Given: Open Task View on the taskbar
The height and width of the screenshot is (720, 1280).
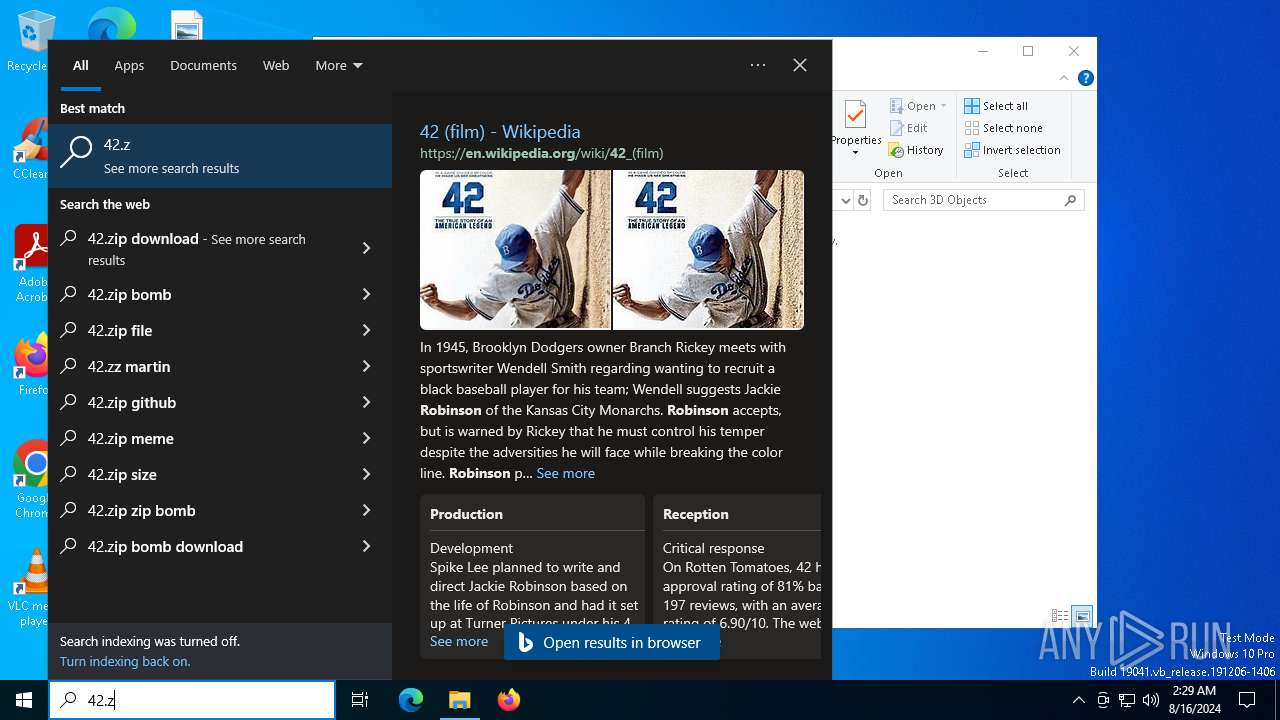Looking at the screenshot, I should tap(360, 700).
